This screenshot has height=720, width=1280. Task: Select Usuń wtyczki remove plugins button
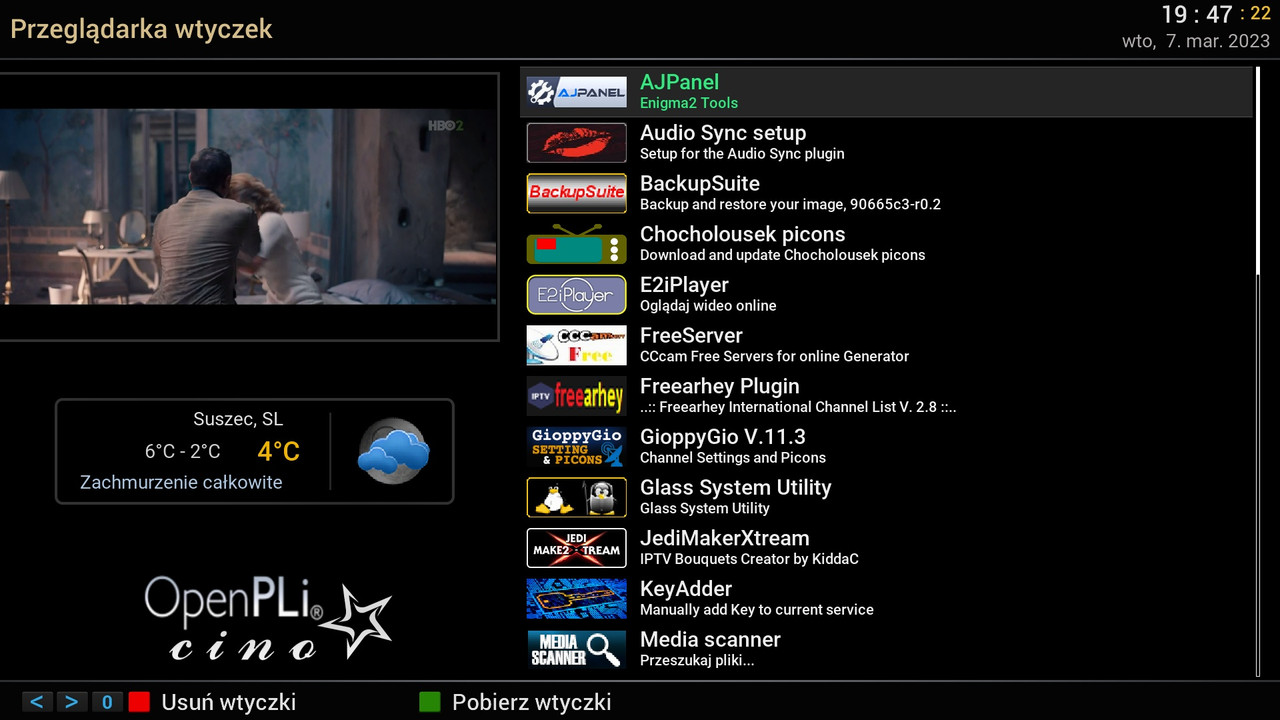click(x=228, y=702)
